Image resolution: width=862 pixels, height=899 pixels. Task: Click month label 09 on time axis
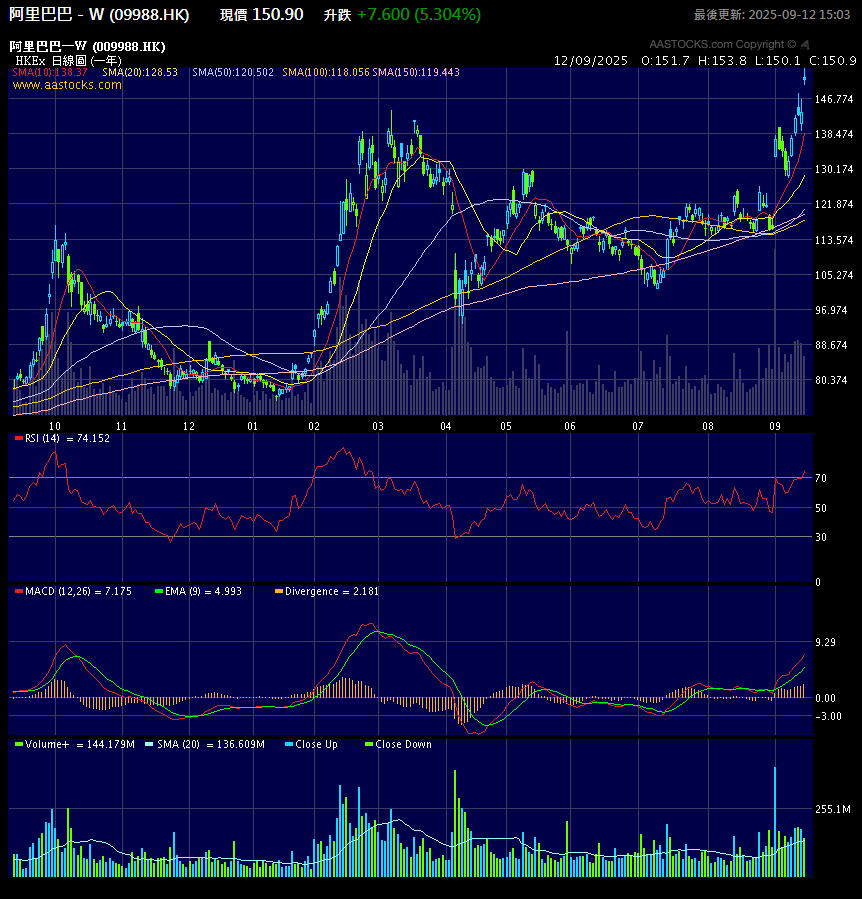click(775, 426)
